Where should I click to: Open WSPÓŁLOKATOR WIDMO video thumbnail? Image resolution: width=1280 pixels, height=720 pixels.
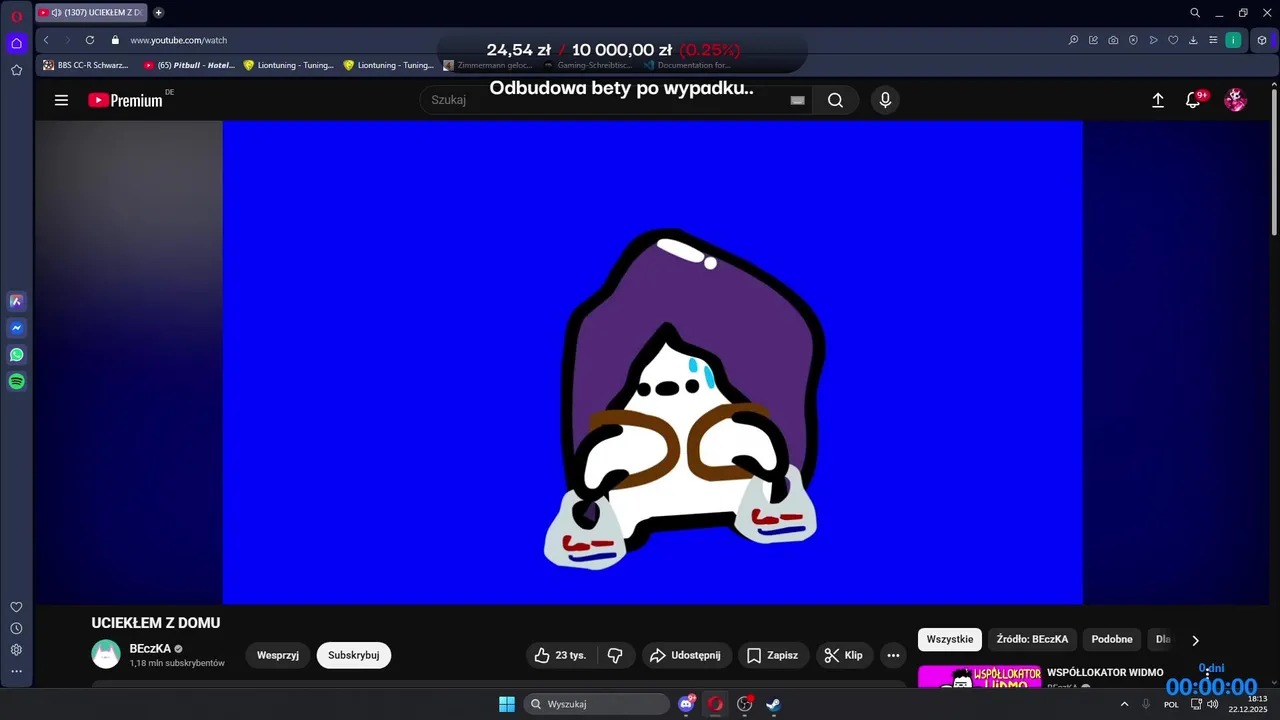[979, 677]
